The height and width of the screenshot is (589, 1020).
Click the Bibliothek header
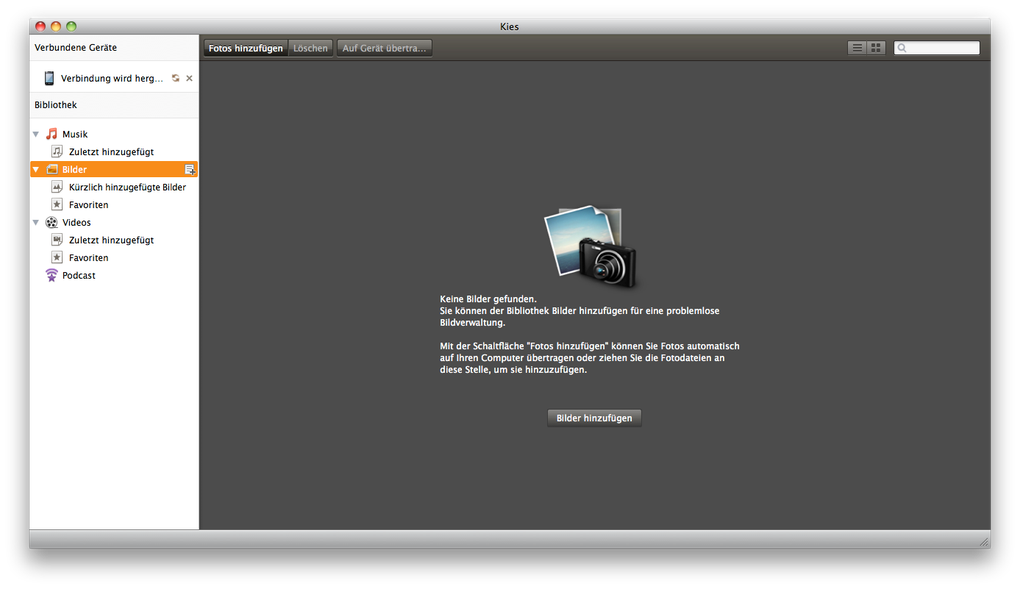click(x=55, y=105)
